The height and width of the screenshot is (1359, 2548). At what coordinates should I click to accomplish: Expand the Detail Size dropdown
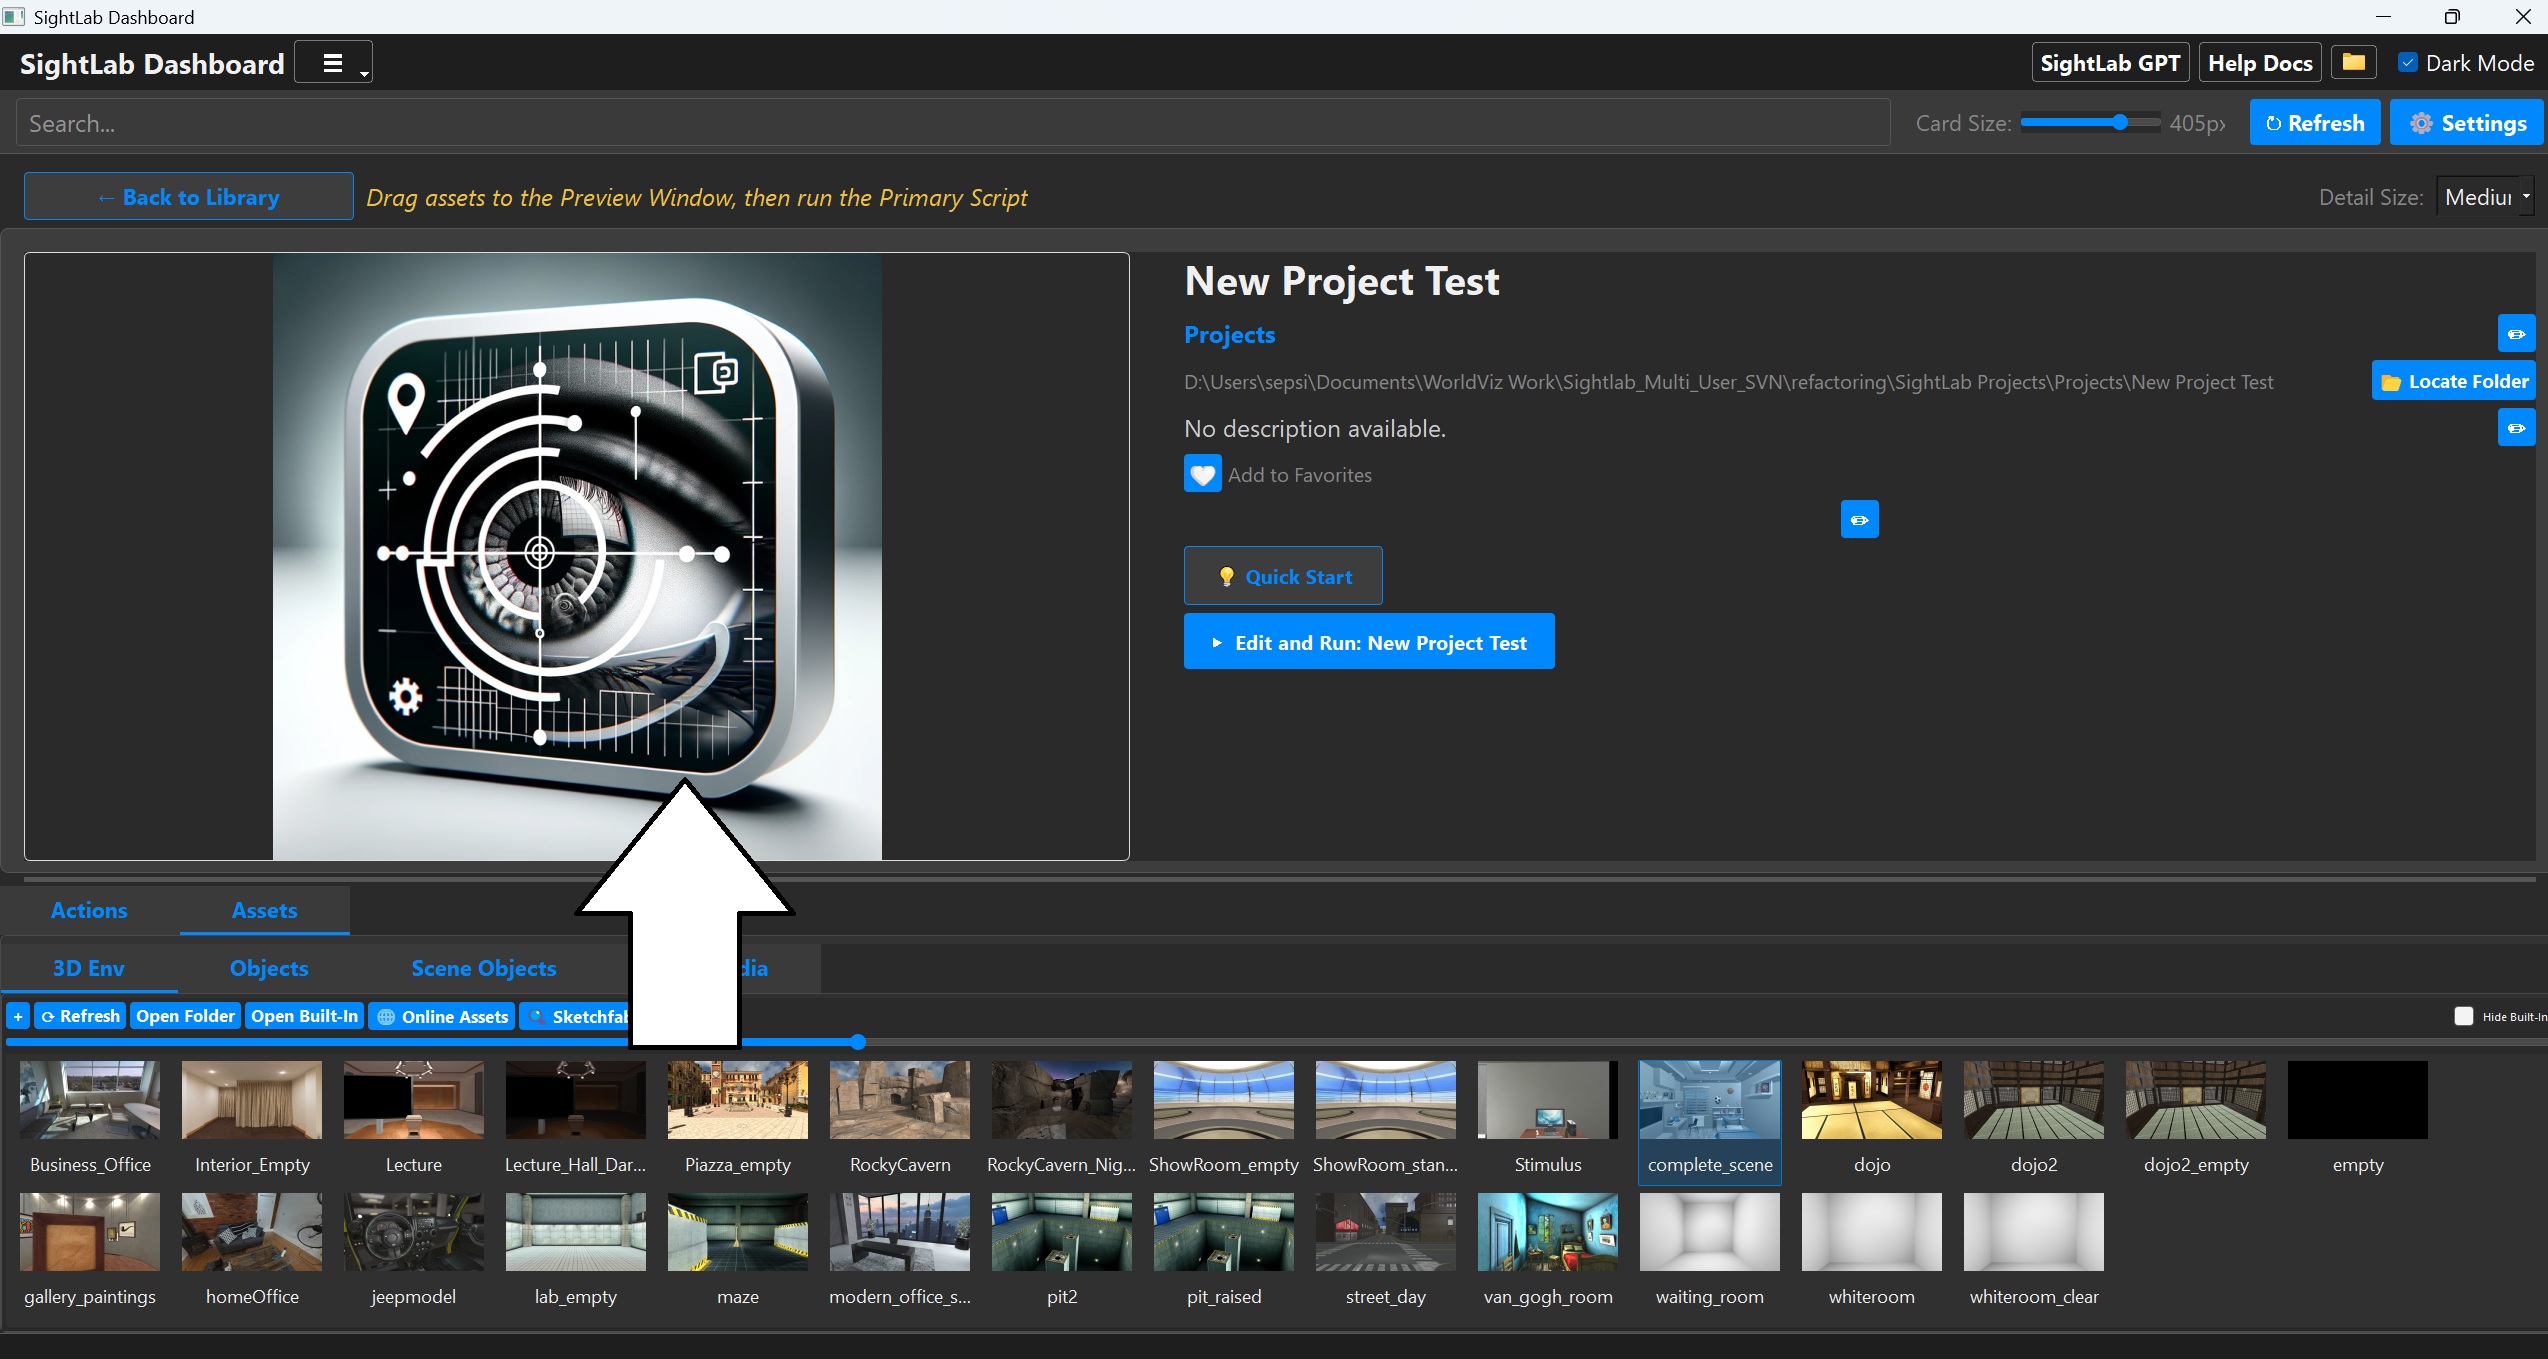[x=2484, y=197]
